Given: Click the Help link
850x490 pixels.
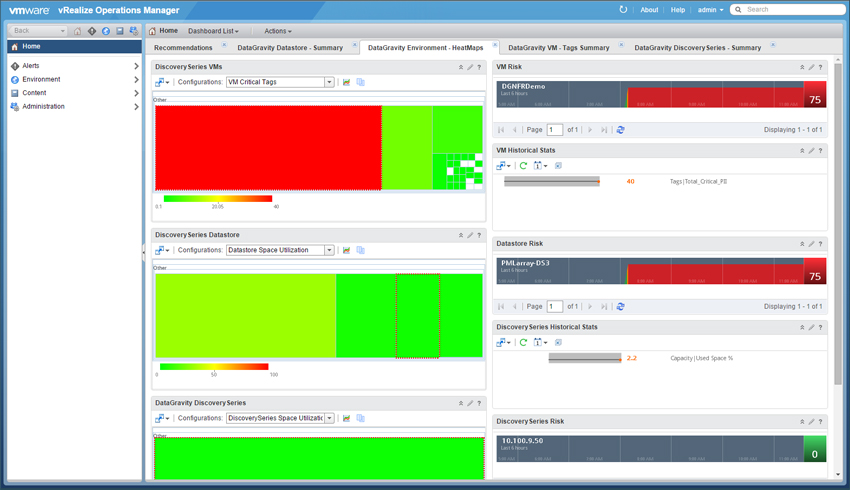Looking at the screenshot, I should [678, 10].
